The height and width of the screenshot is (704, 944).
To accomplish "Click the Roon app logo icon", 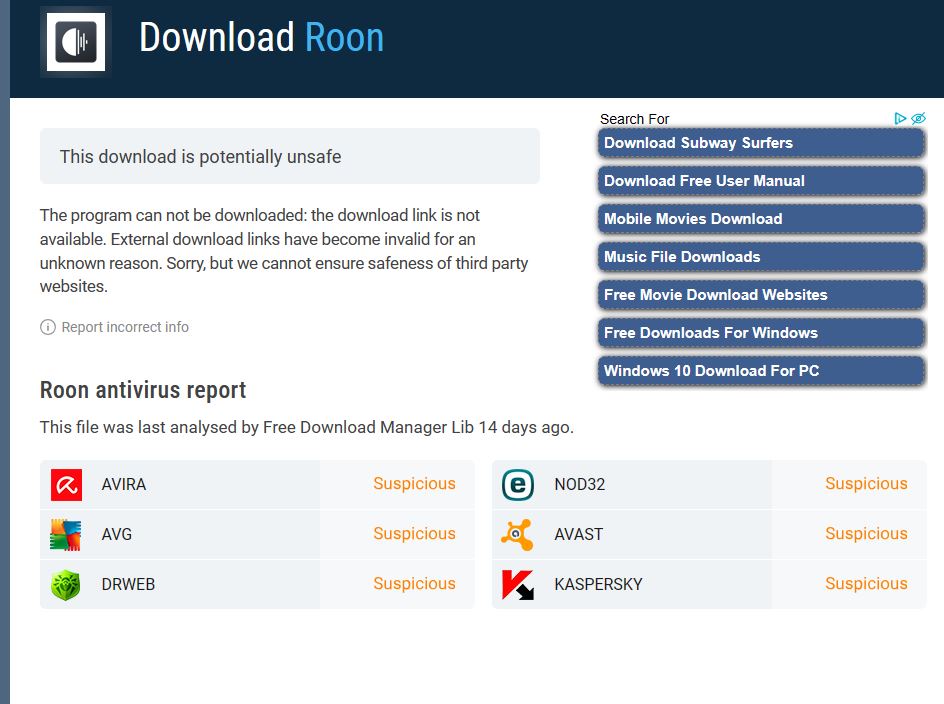I will [x=76, y=42].
